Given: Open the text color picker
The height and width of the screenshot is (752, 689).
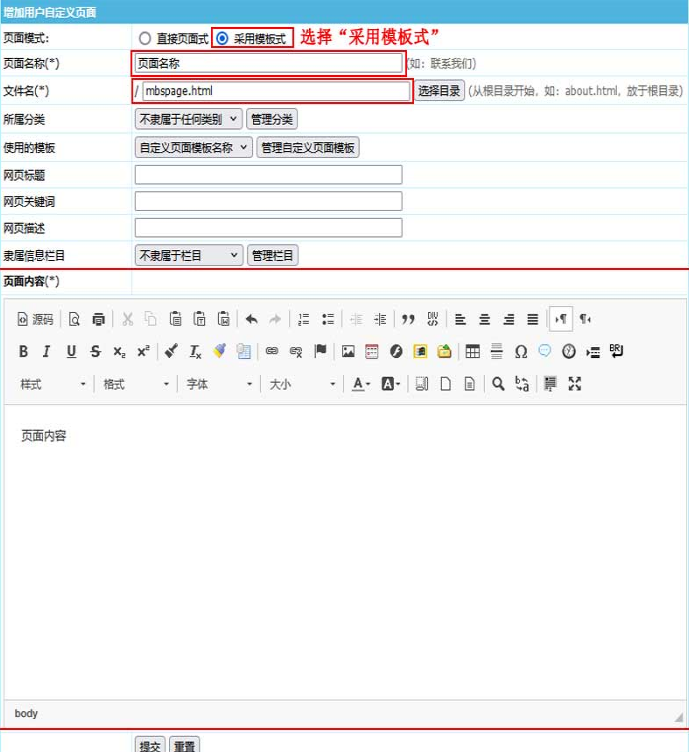Looking at the screenshot, I should point(361,384).
